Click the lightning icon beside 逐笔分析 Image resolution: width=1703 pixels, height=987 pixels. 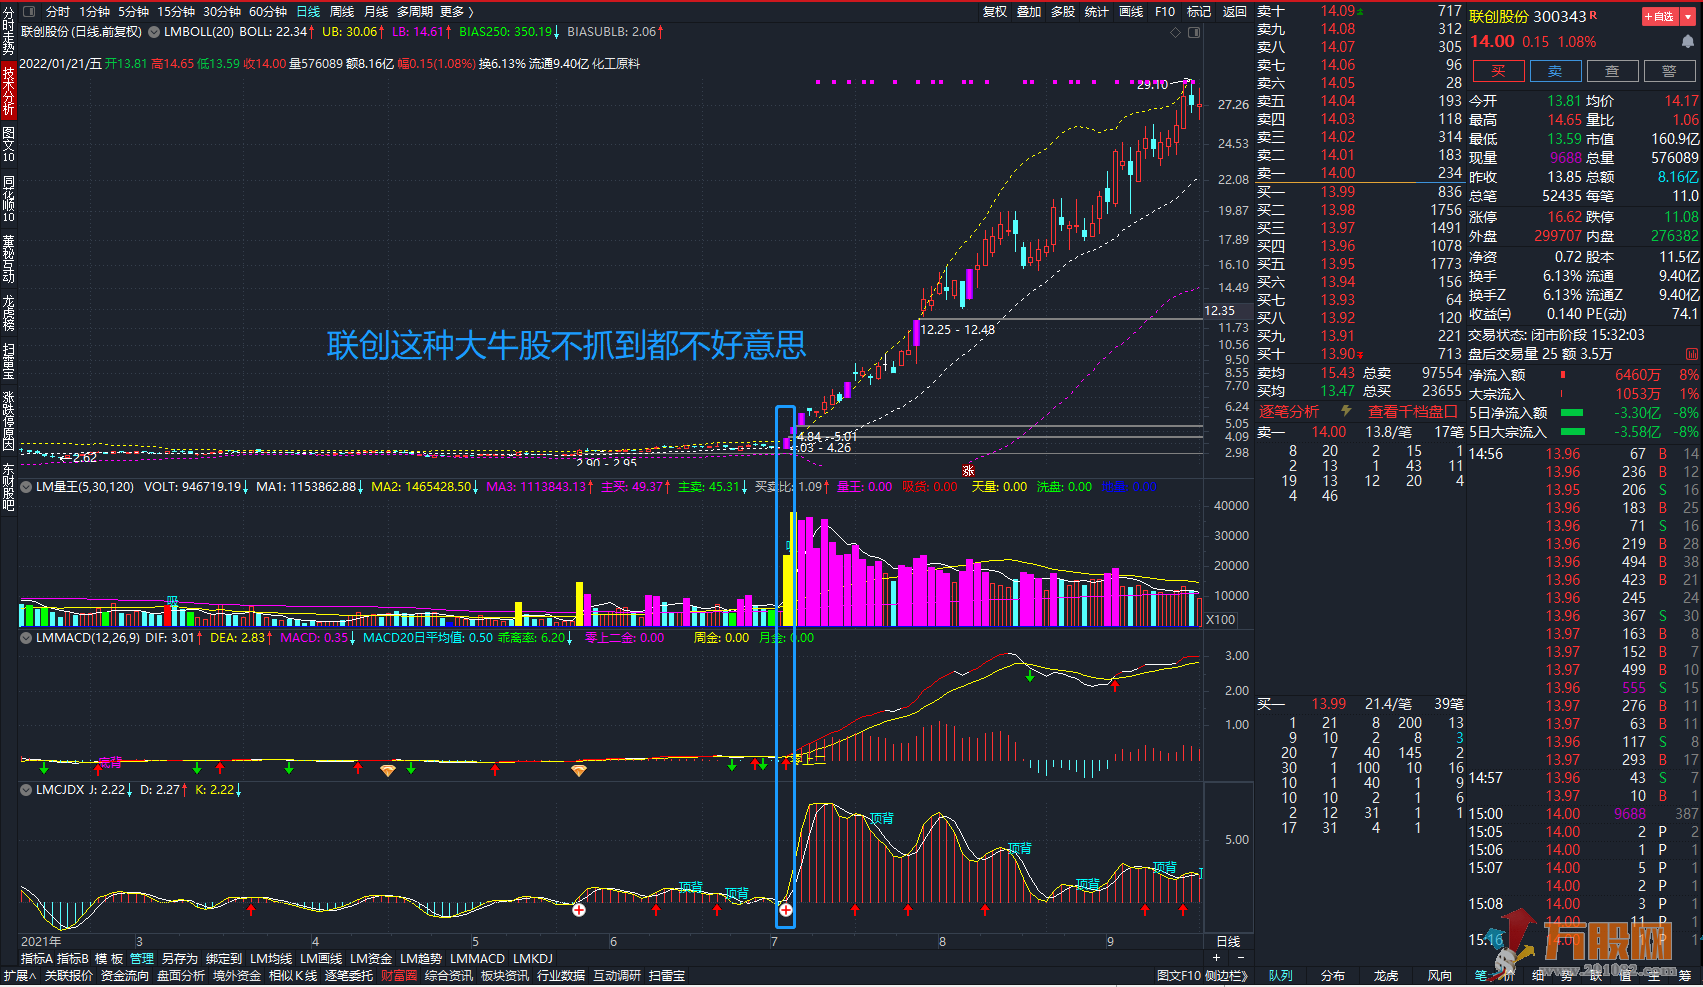(1346, 411)
